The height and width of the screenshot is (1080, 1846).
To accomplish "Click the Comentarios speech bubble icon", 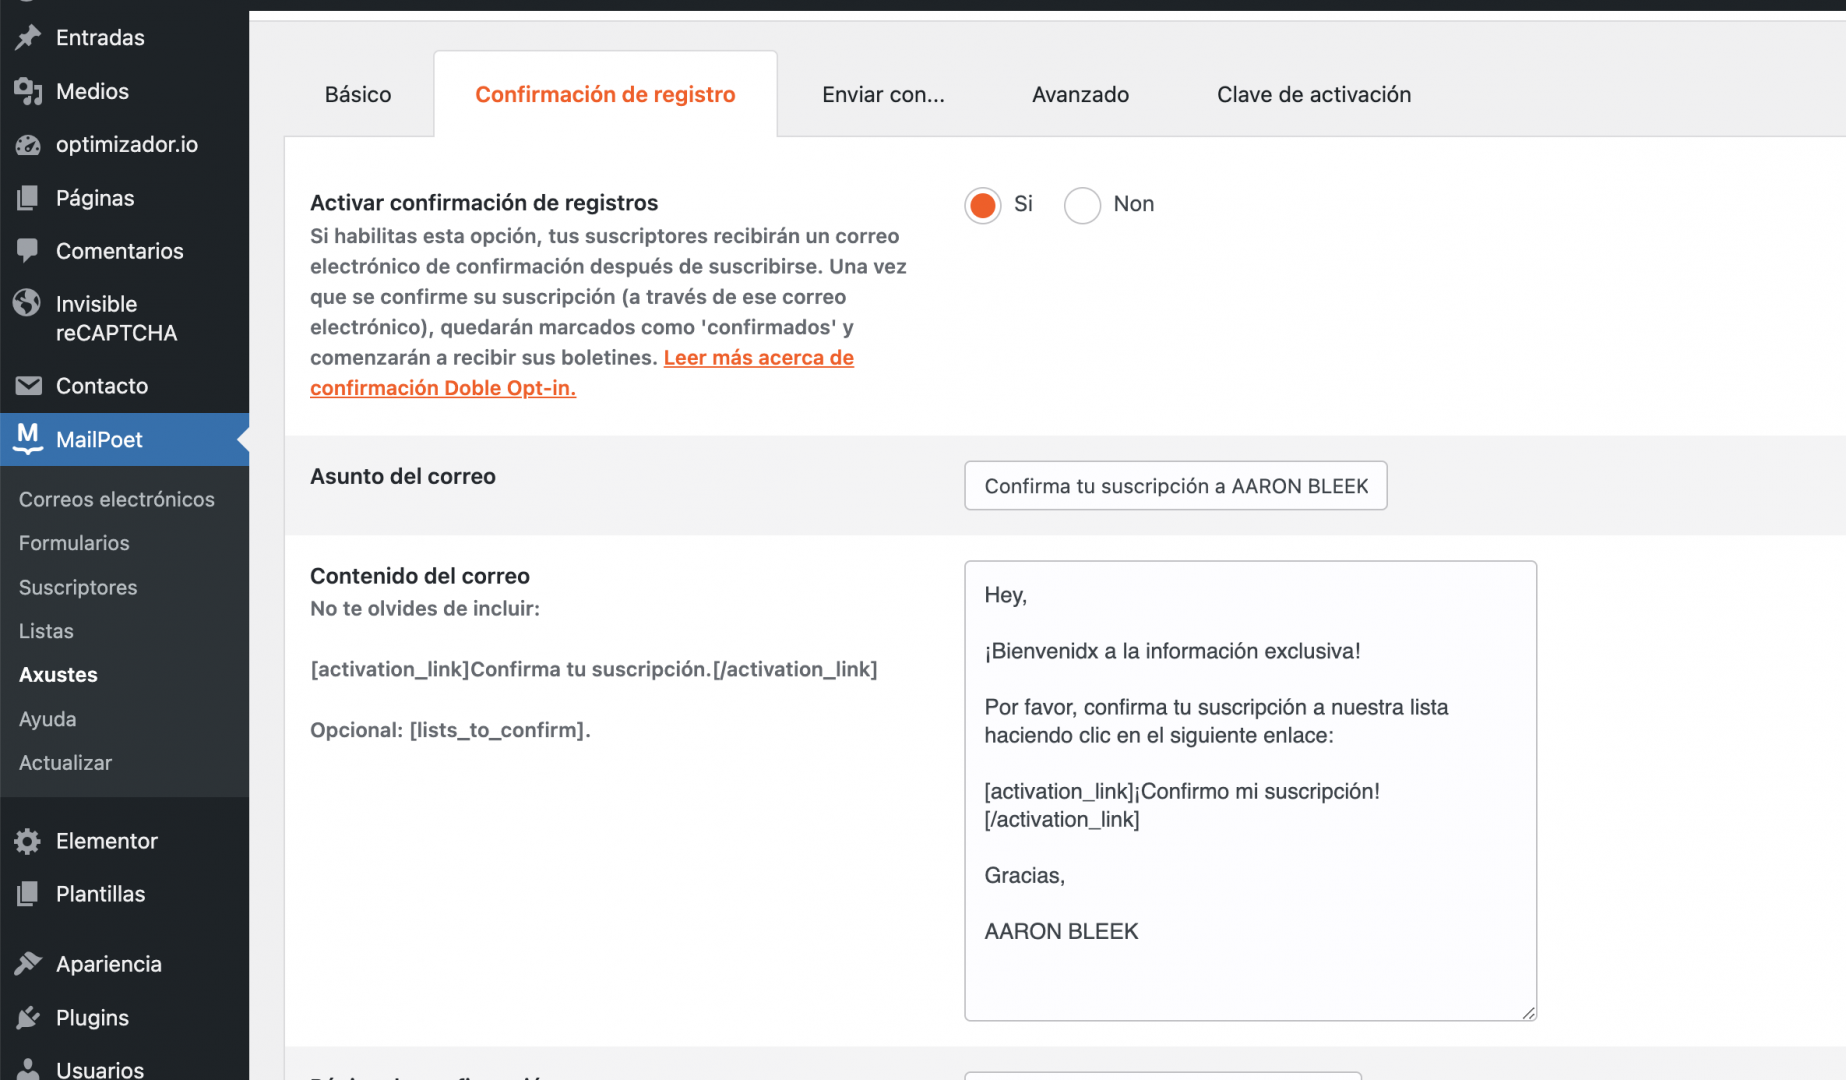I will coord(28,251).
